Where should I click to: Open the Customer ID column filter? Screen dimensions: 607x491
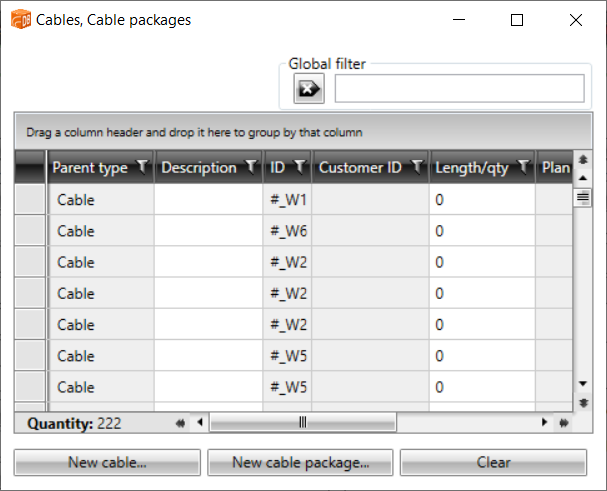(417, 167)
